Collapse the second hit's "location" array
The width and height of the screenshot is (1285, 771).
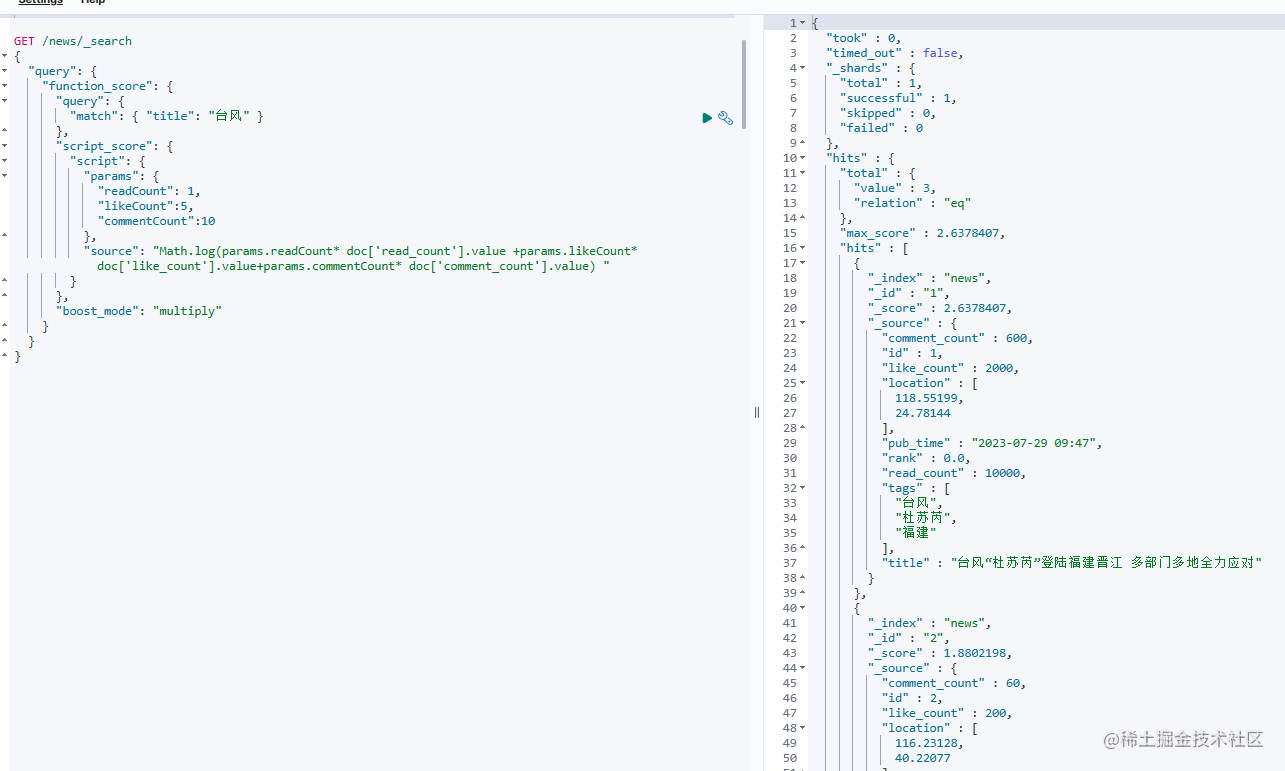pyautogui.click(x=800, y=727)
